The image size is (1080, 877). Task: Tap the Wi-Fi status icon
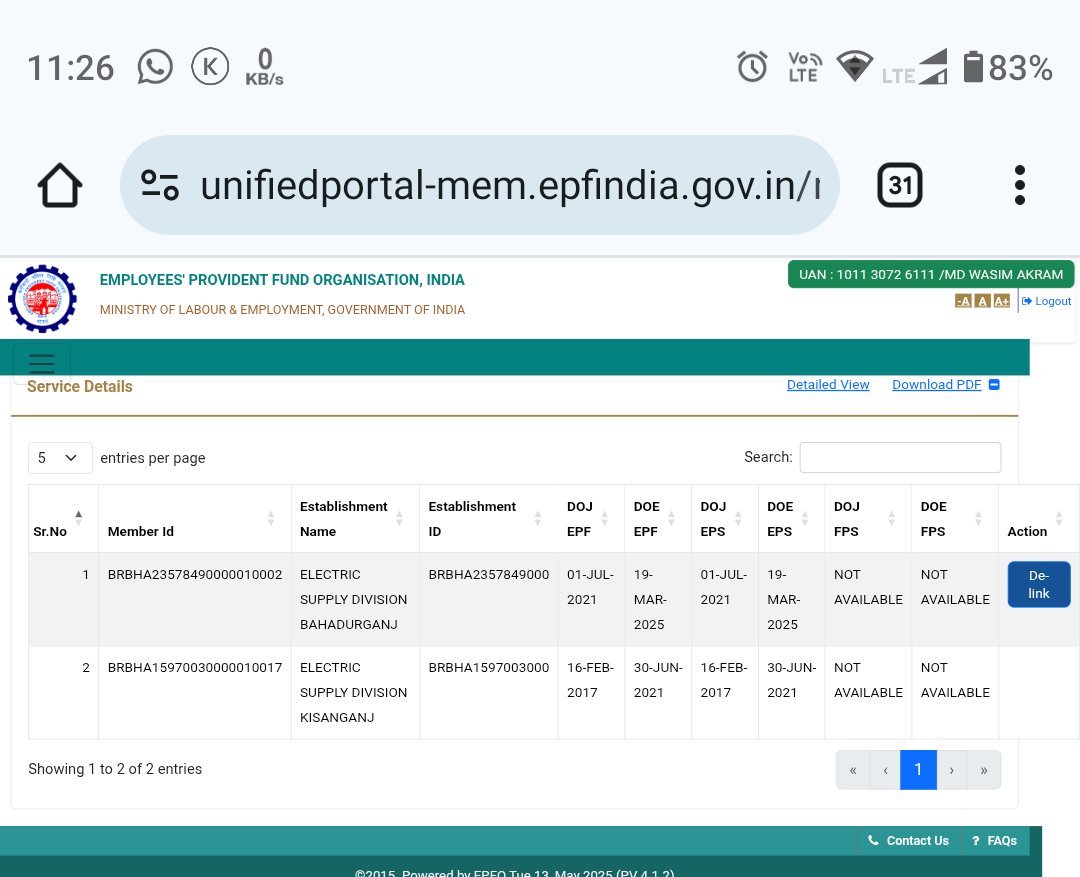[855, 66]
